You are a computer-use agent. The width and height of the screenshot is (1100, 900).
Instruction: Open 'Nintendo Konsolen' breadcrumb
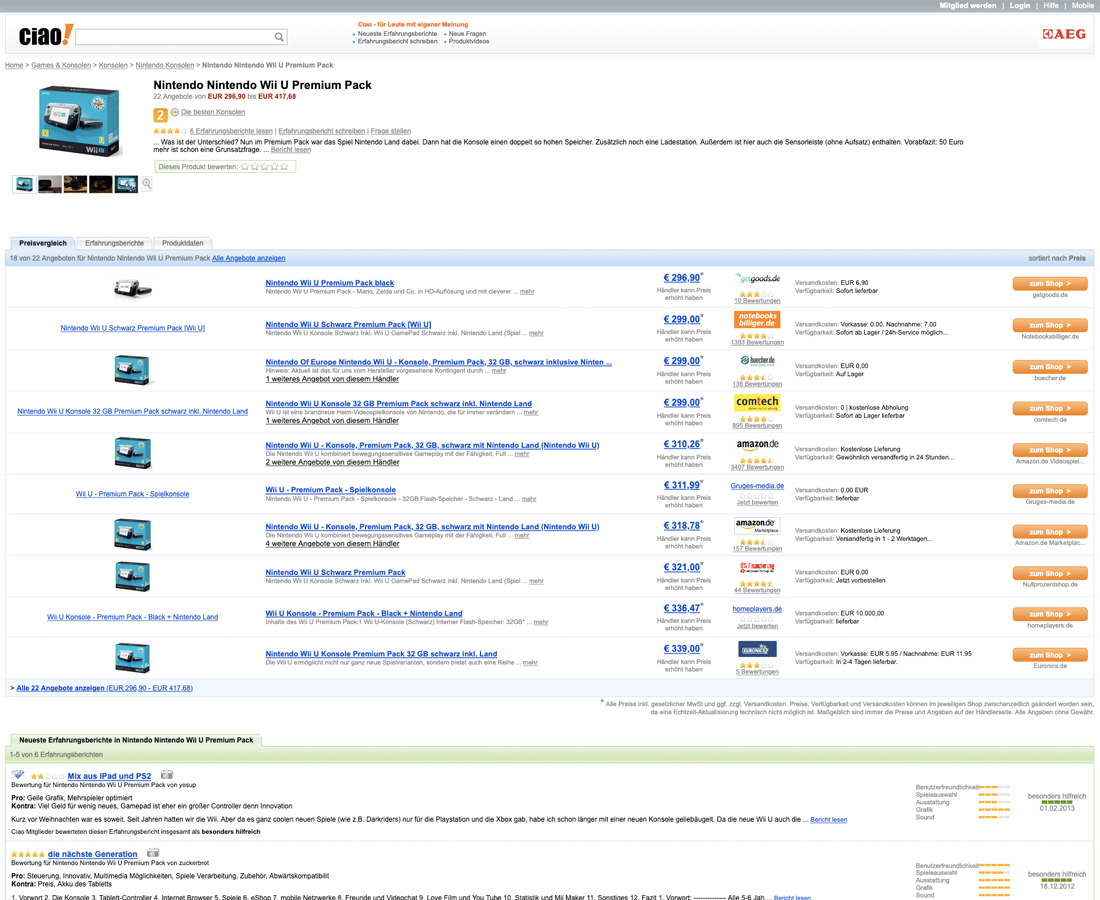[x=165, y=65]
